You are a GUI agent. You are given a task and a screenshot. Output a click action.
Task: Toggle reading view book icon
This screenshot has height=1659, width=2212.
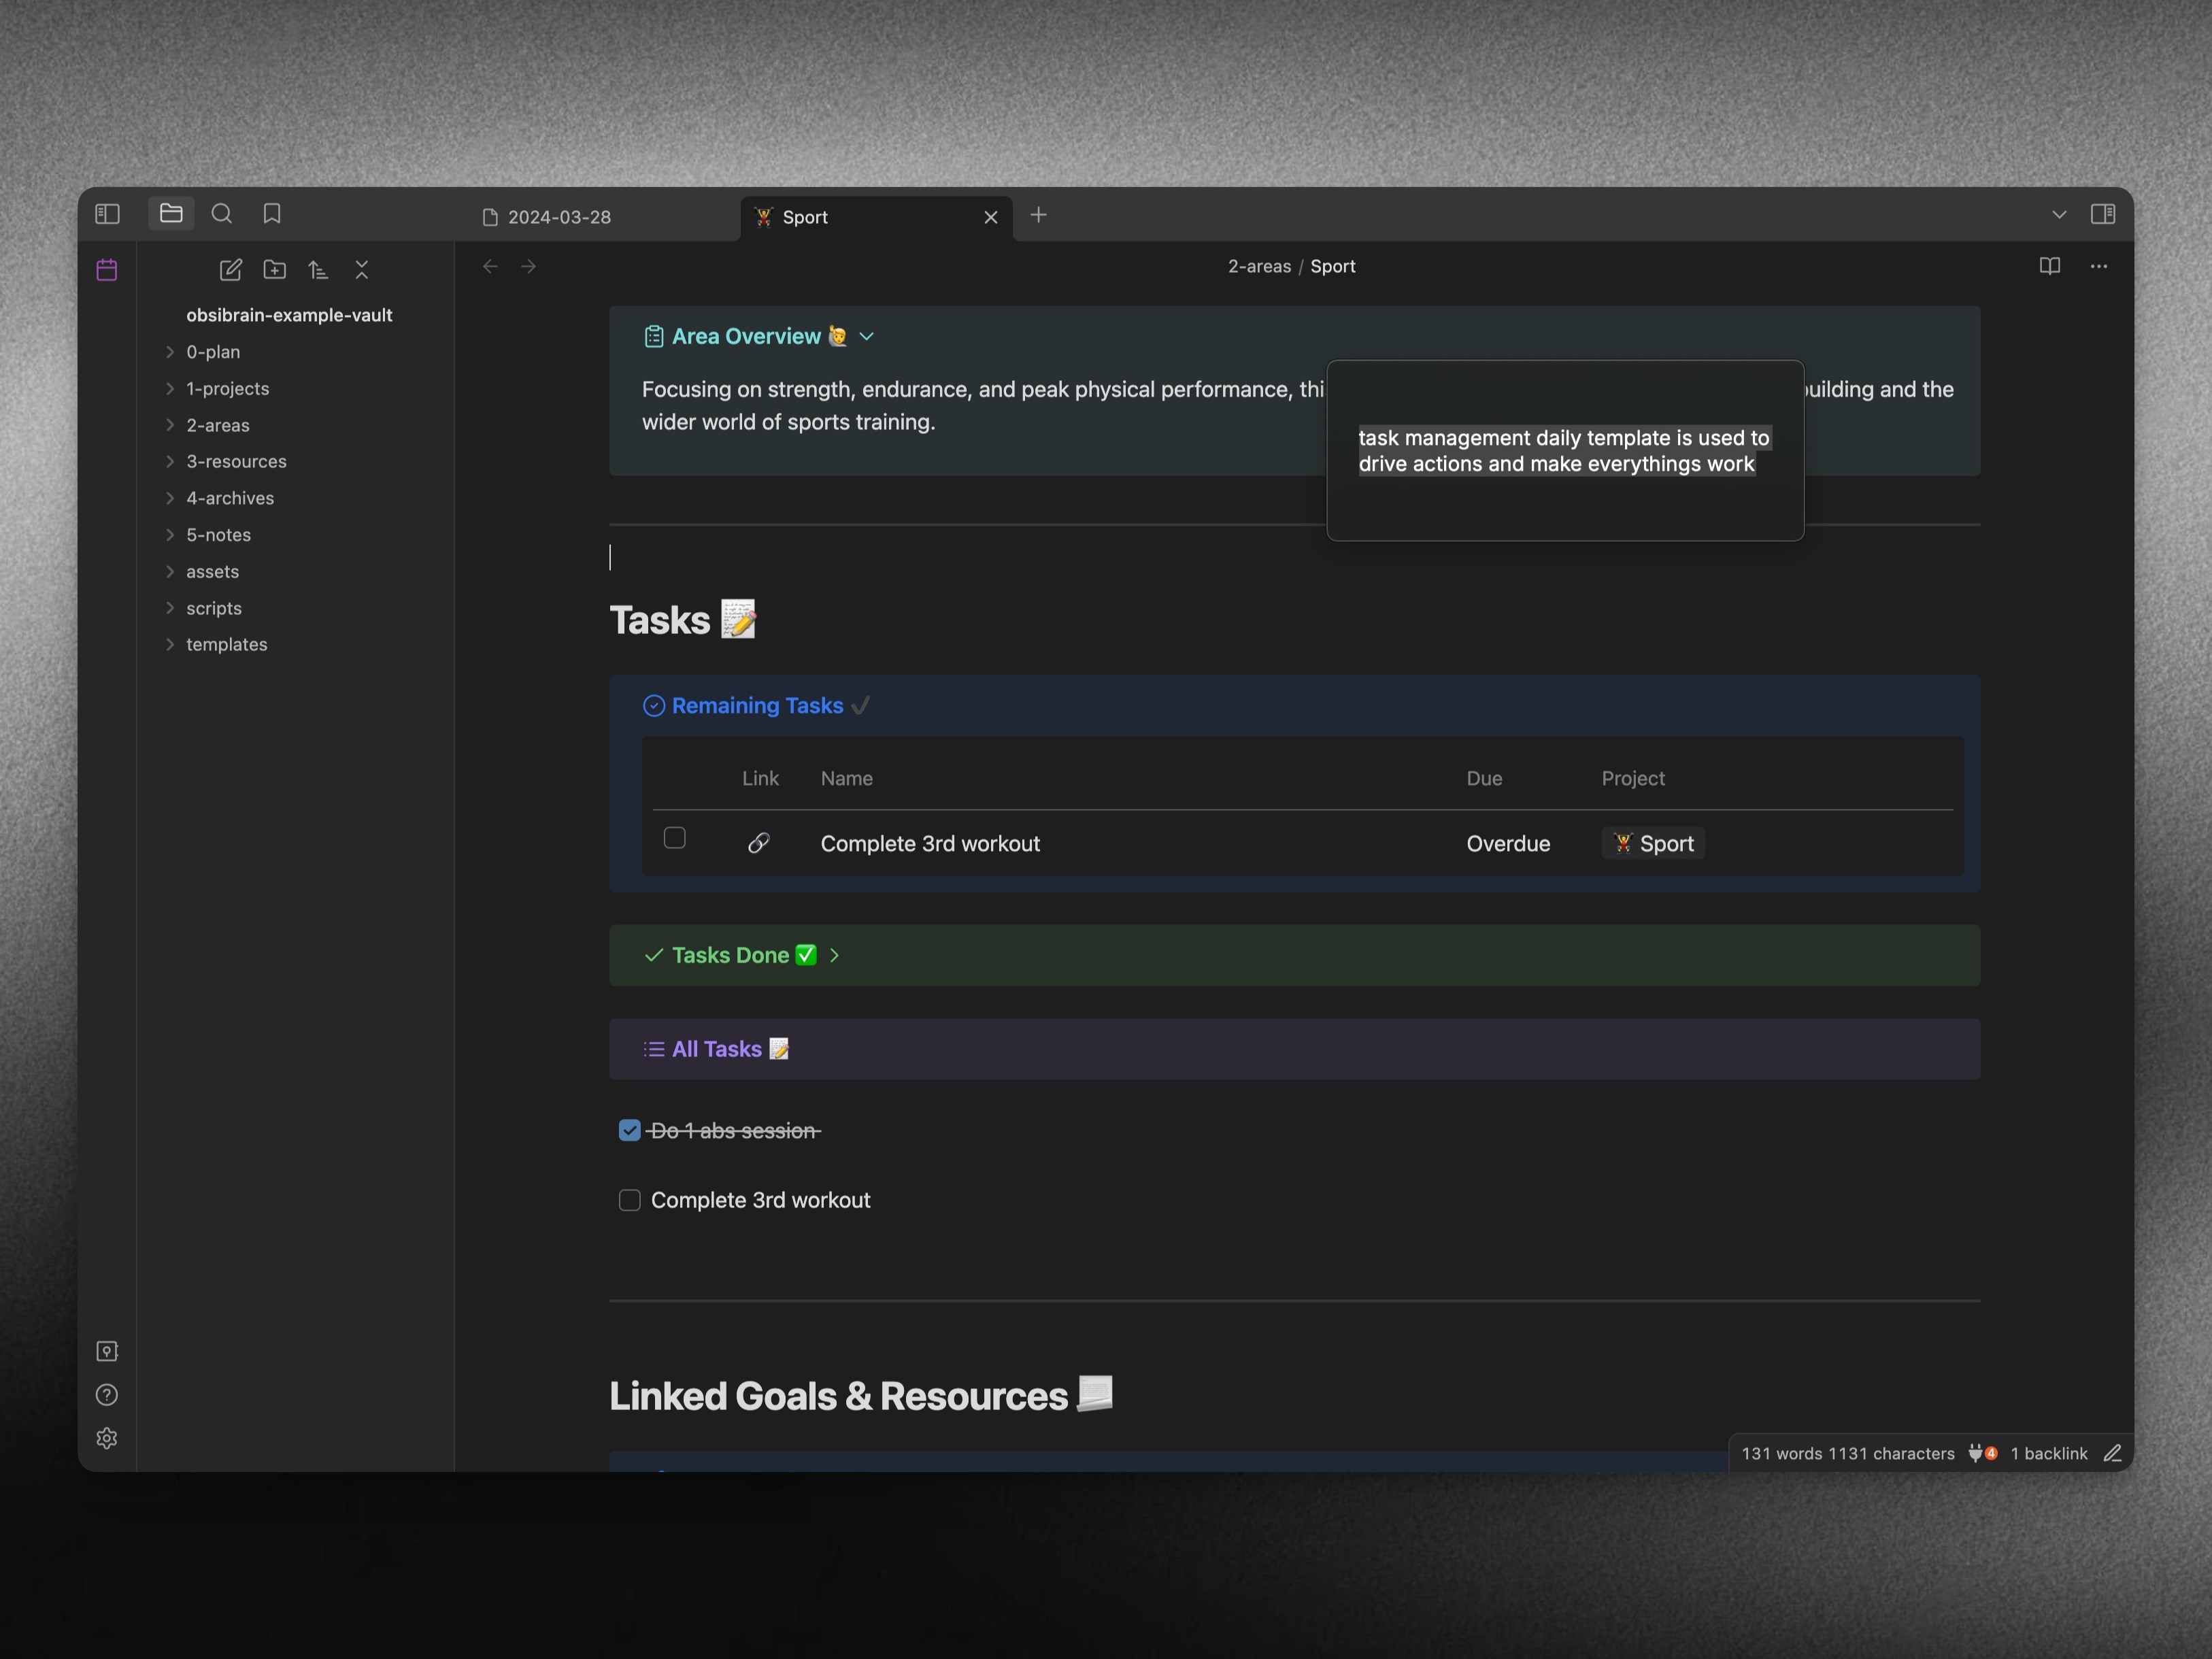[2049, 266]
